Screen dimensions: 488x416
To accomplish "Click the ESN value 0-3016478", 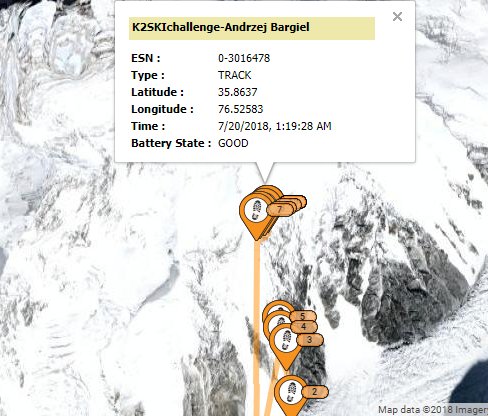I will click(x=244, y=58).
